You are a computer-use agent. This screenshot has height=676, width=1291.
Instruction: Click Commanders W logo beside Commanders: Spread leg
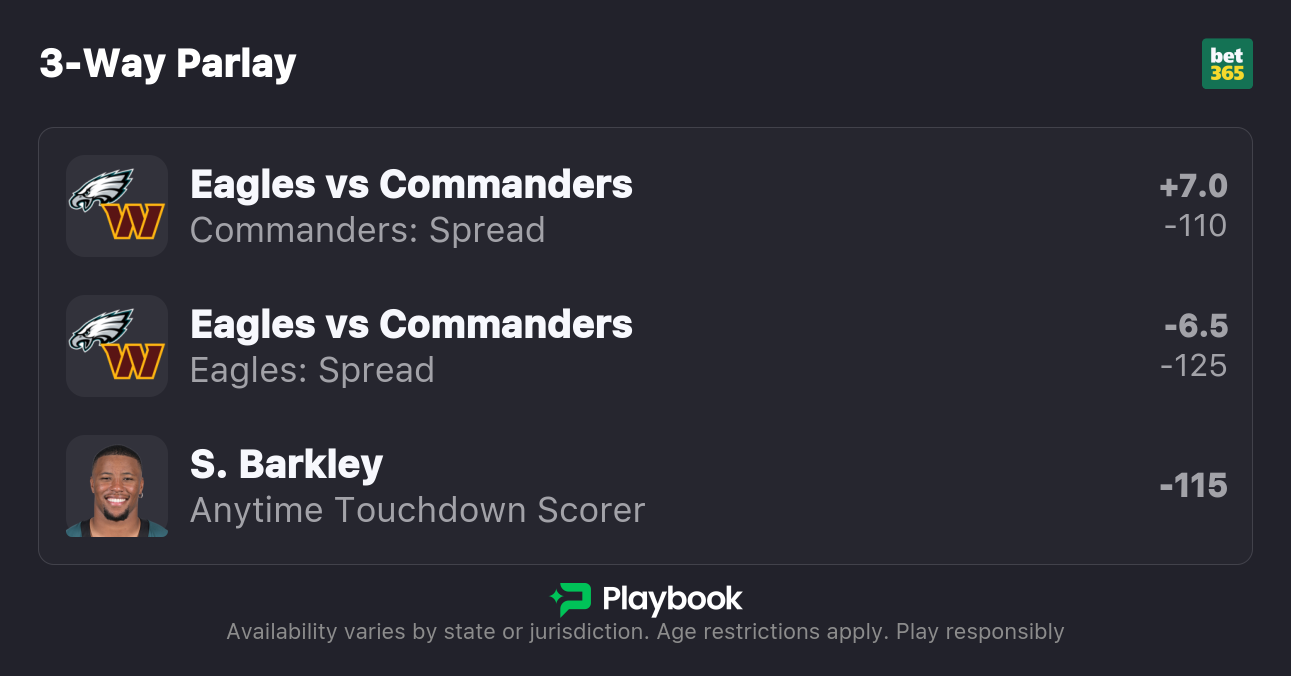[135, 222]
